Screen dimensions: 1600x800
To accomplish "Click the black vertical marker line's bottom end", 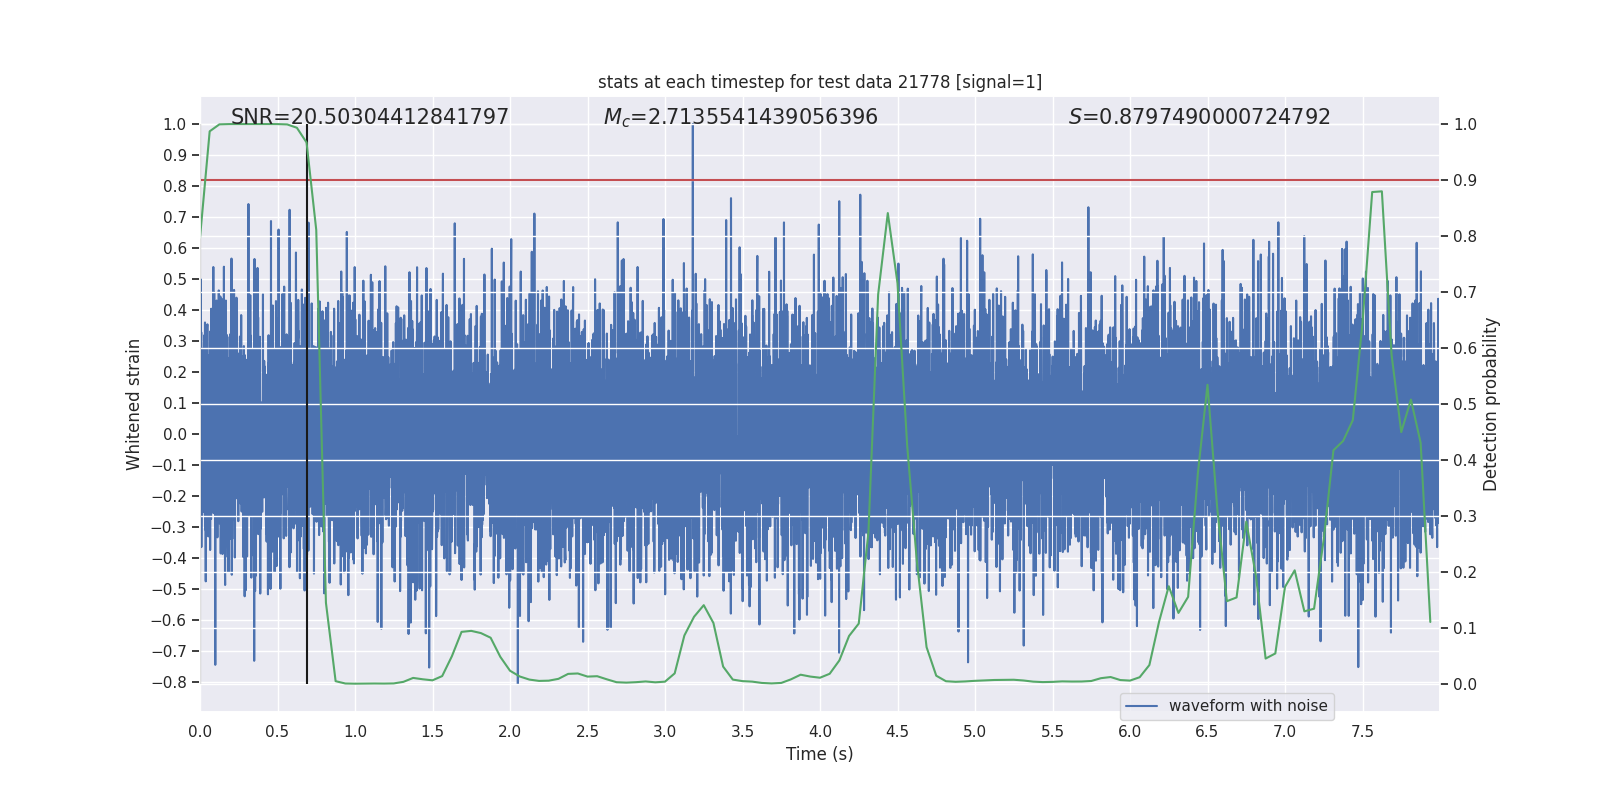I will 307,681.
